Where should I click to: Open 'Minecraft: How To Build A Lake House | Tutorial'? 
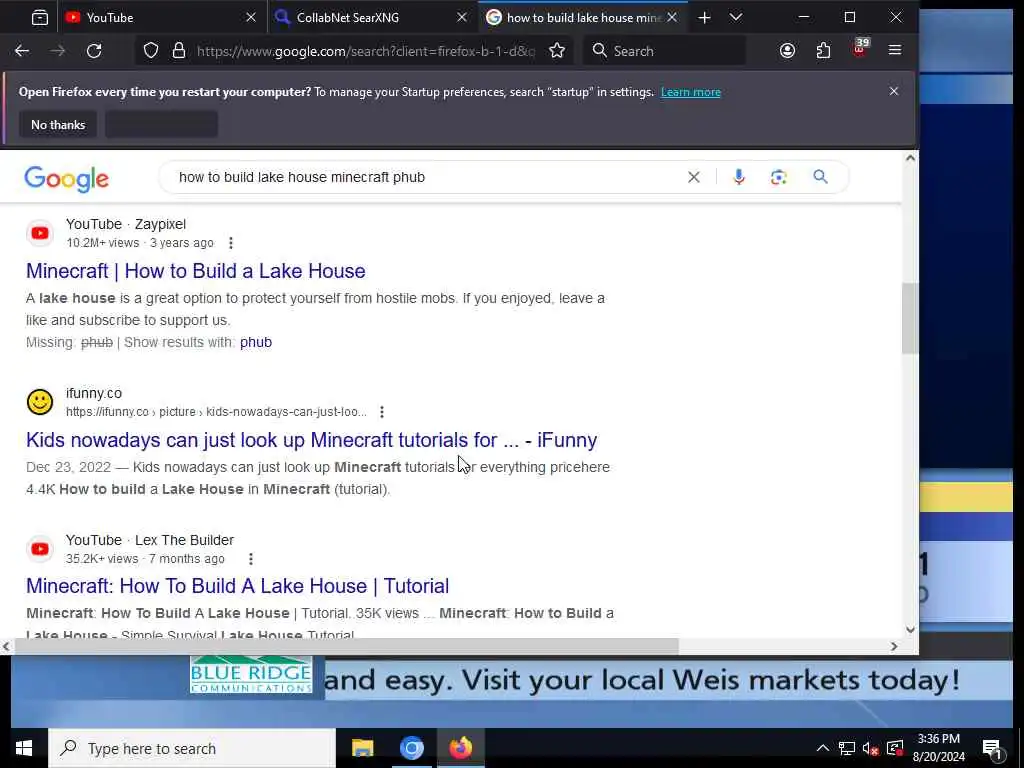click(237, 586)
